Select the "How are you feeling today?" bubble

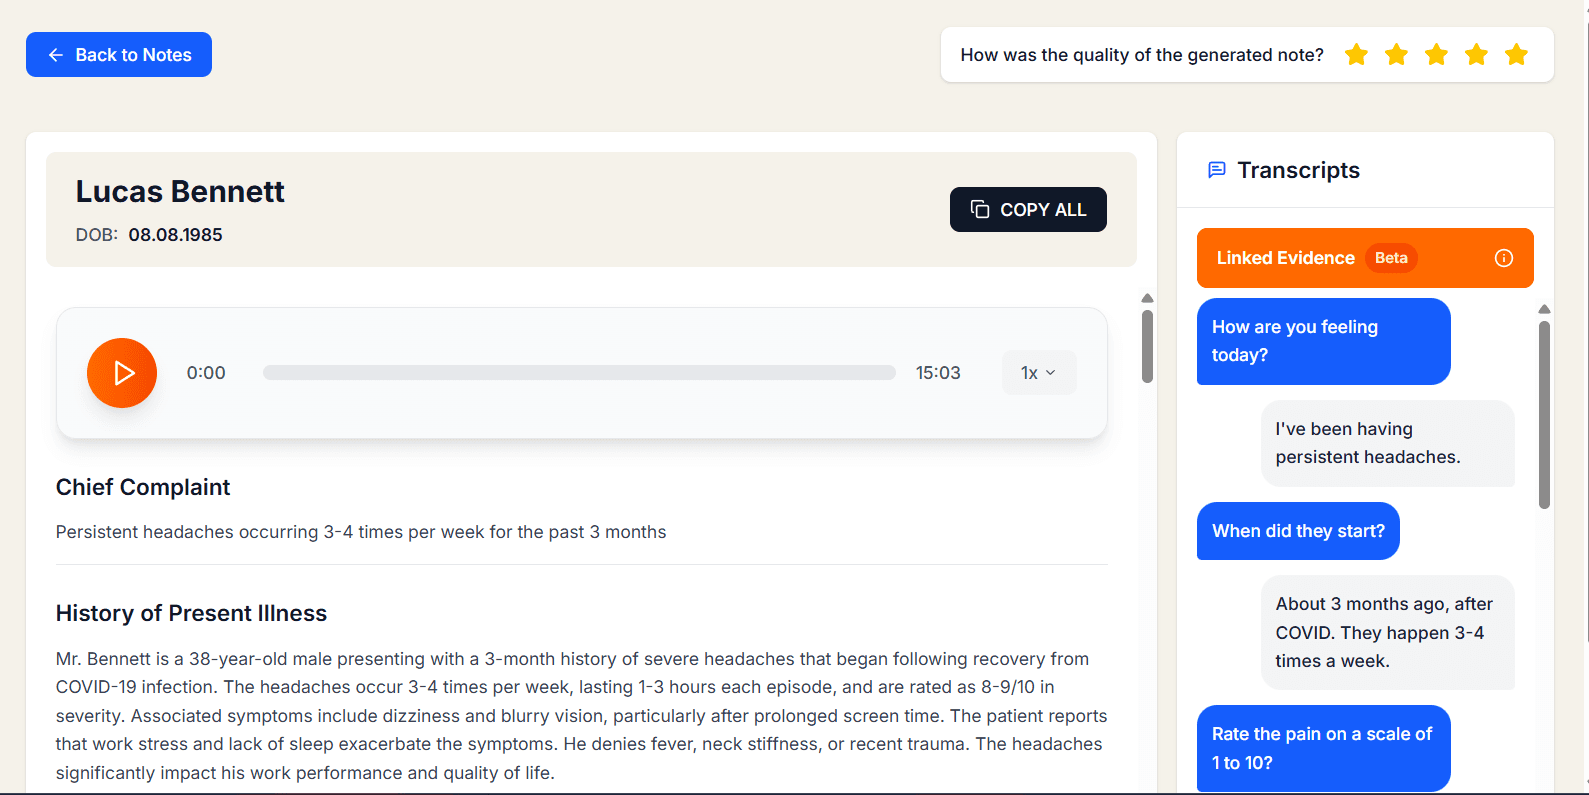[1323, 341]
